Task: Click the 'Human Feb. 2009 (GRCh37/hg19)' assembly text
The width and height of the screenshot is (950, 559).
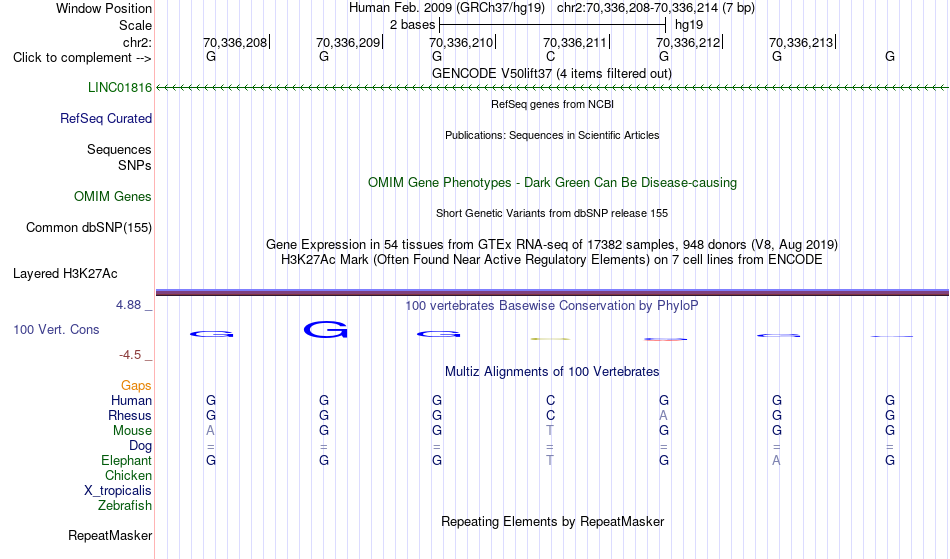Action: pos(447,8)
